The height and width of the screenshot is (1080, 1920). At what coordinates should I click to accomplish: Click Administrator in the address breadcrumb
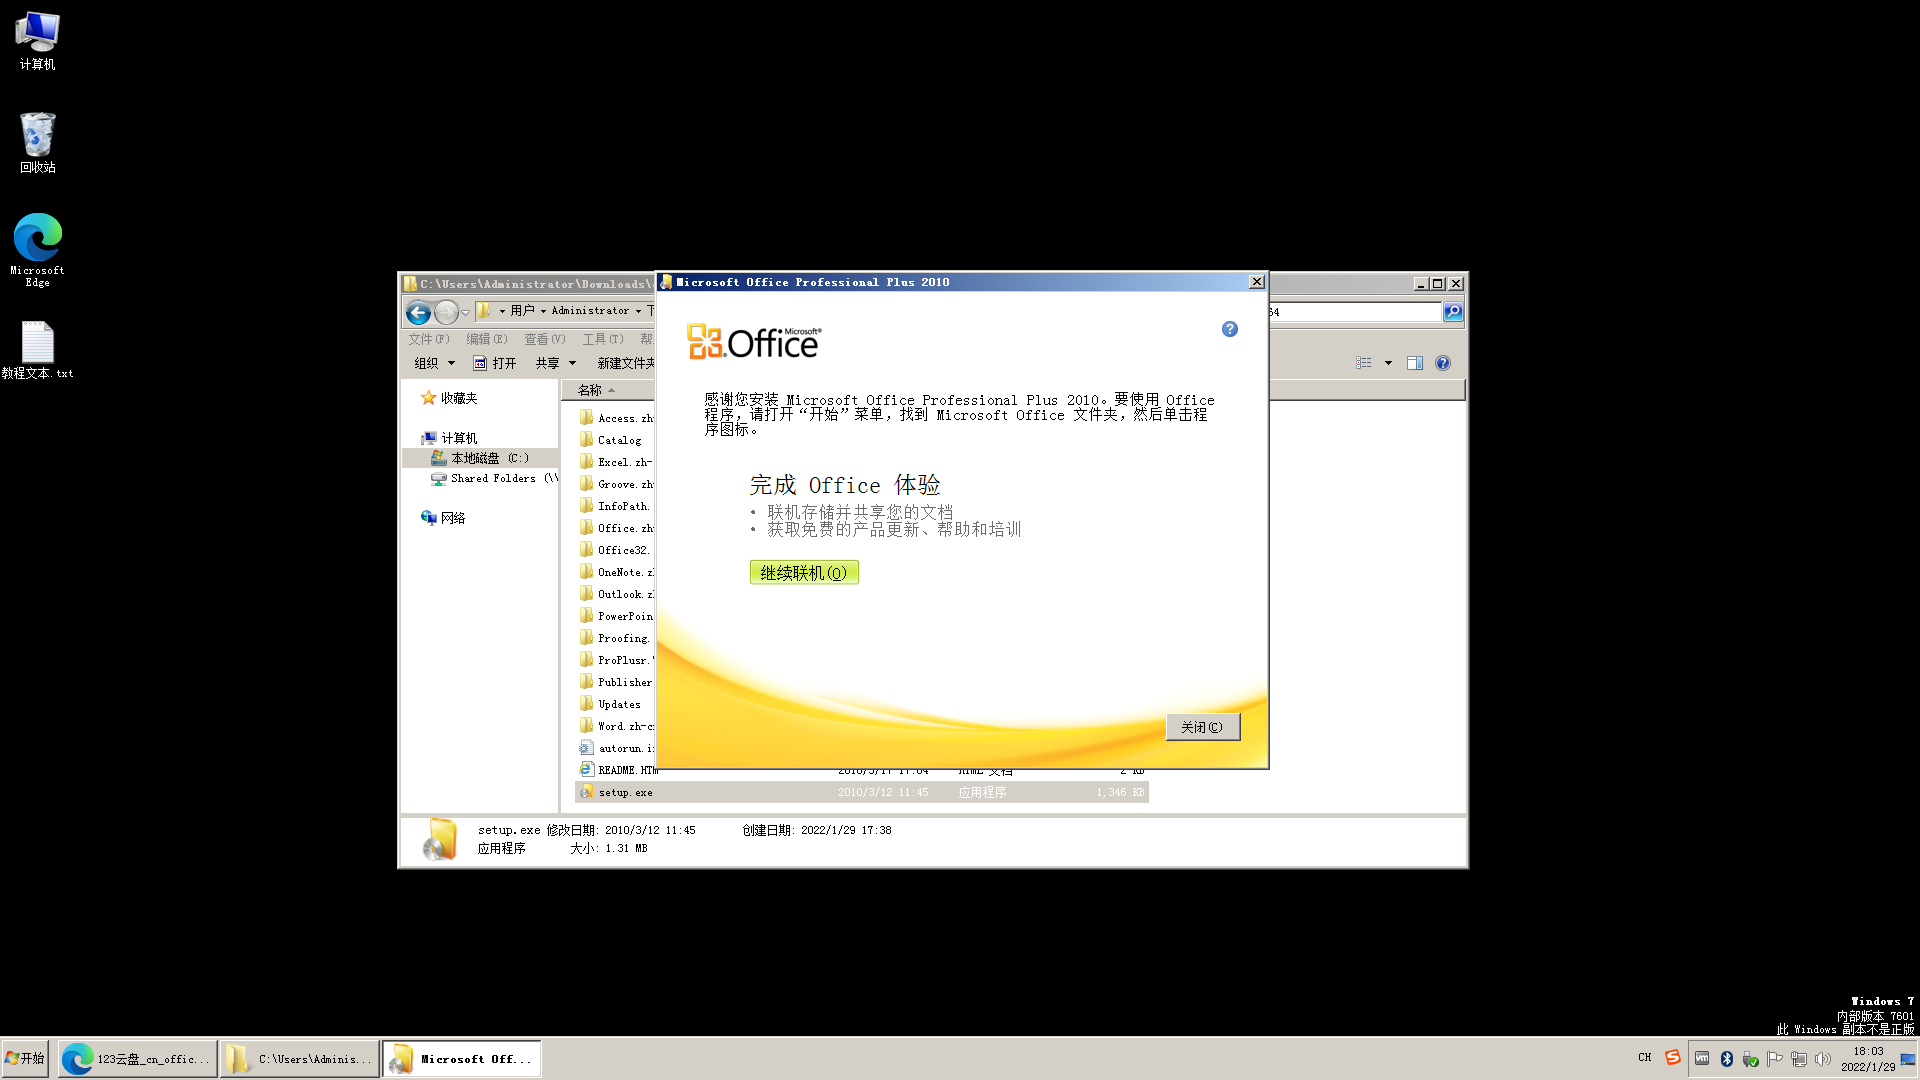pyautogui.click(x=590, y=311)
